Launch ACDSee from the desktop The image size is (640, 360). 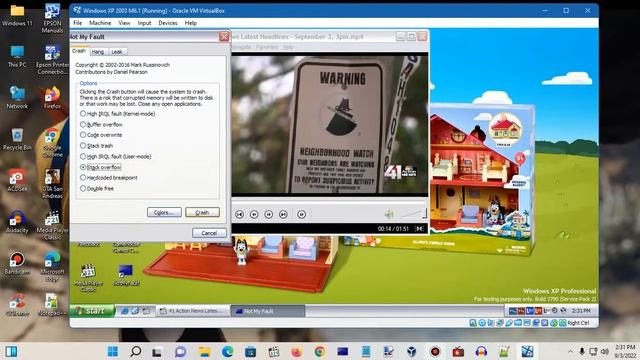click(17, 180)
